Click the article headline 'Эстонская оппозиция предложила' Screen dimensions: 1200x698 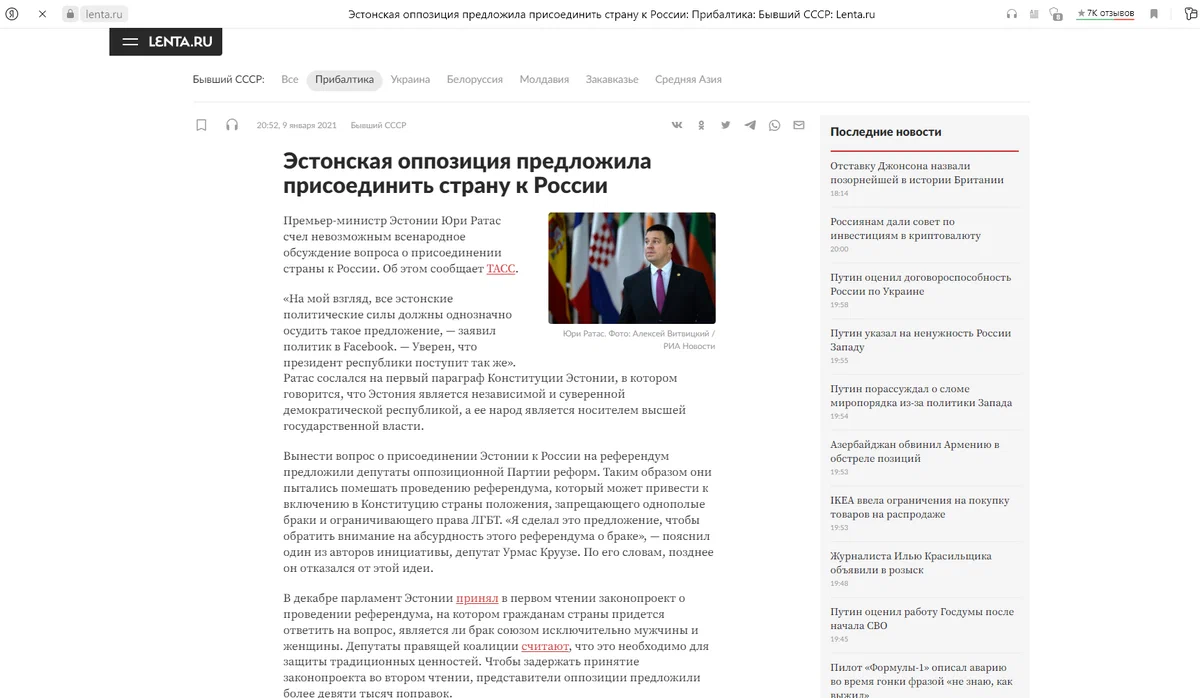click(467, 173)
